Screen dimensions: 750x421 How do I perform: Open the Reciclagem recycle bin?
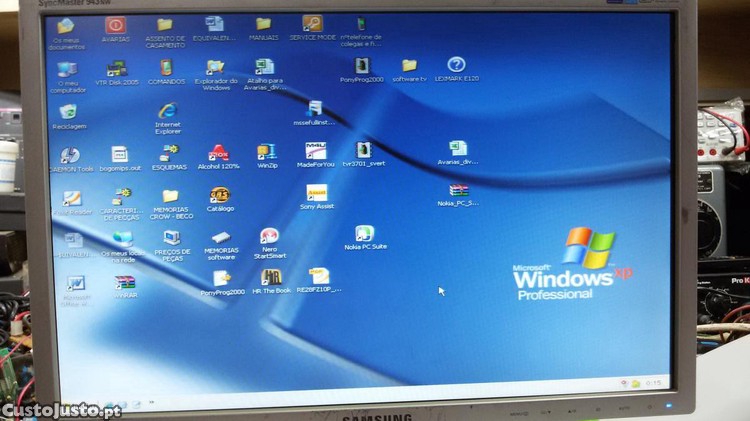pos(68,112)
